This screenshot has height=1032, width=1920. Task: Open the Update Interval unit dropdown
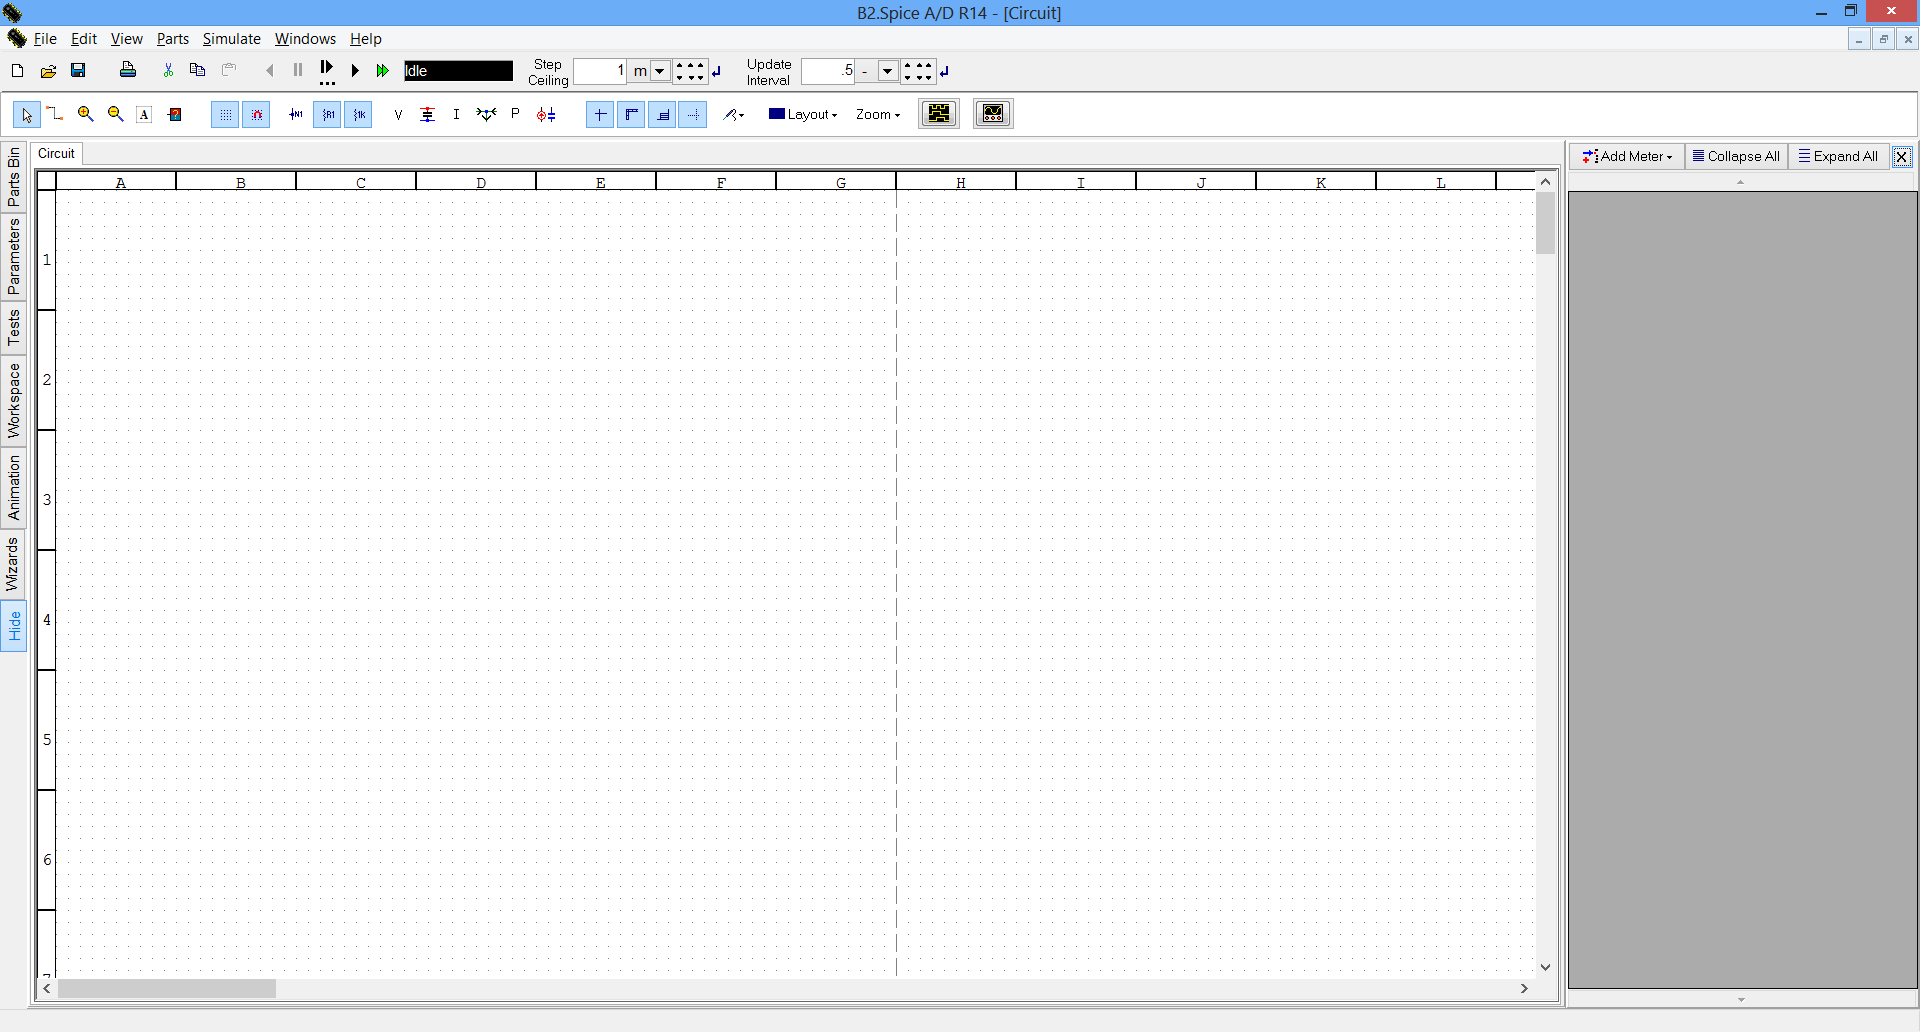click(888, 71)
